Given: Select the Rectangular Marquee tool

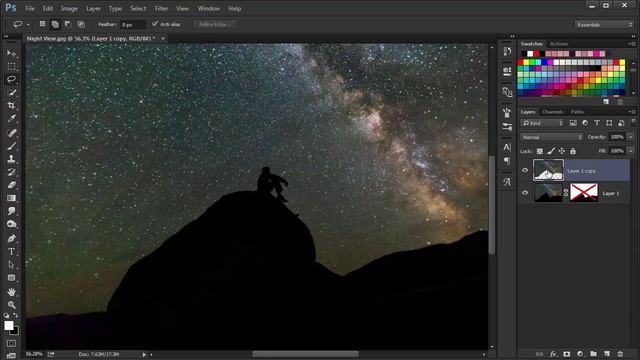Looking at the screenshot, I should coord(11,66).
